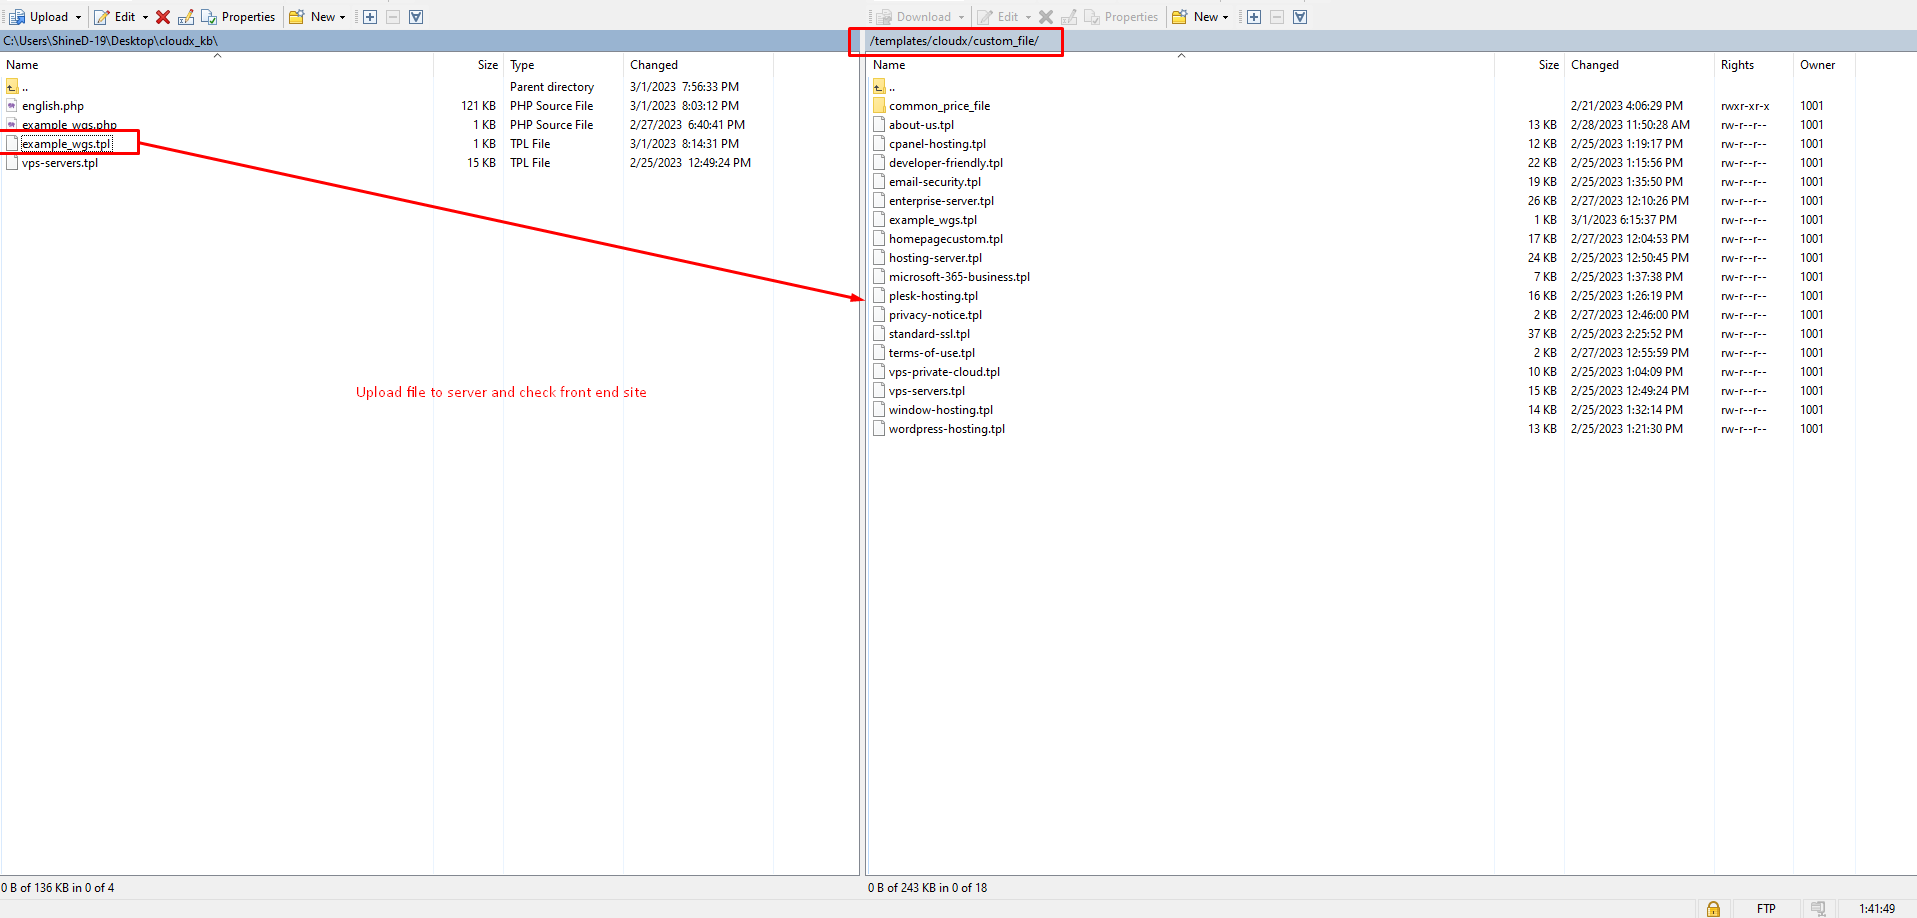Click the parent directory icon in remote panel
The height and width of the screenshot is (918, 1917).
pos(880,87)
